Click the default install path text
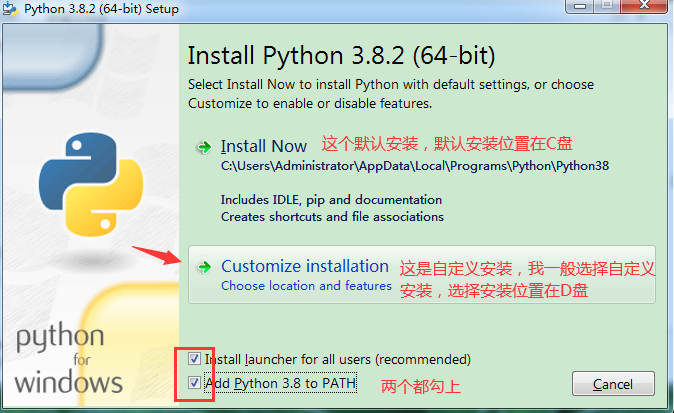The image size is (674, 413). [x=415, y=166]
